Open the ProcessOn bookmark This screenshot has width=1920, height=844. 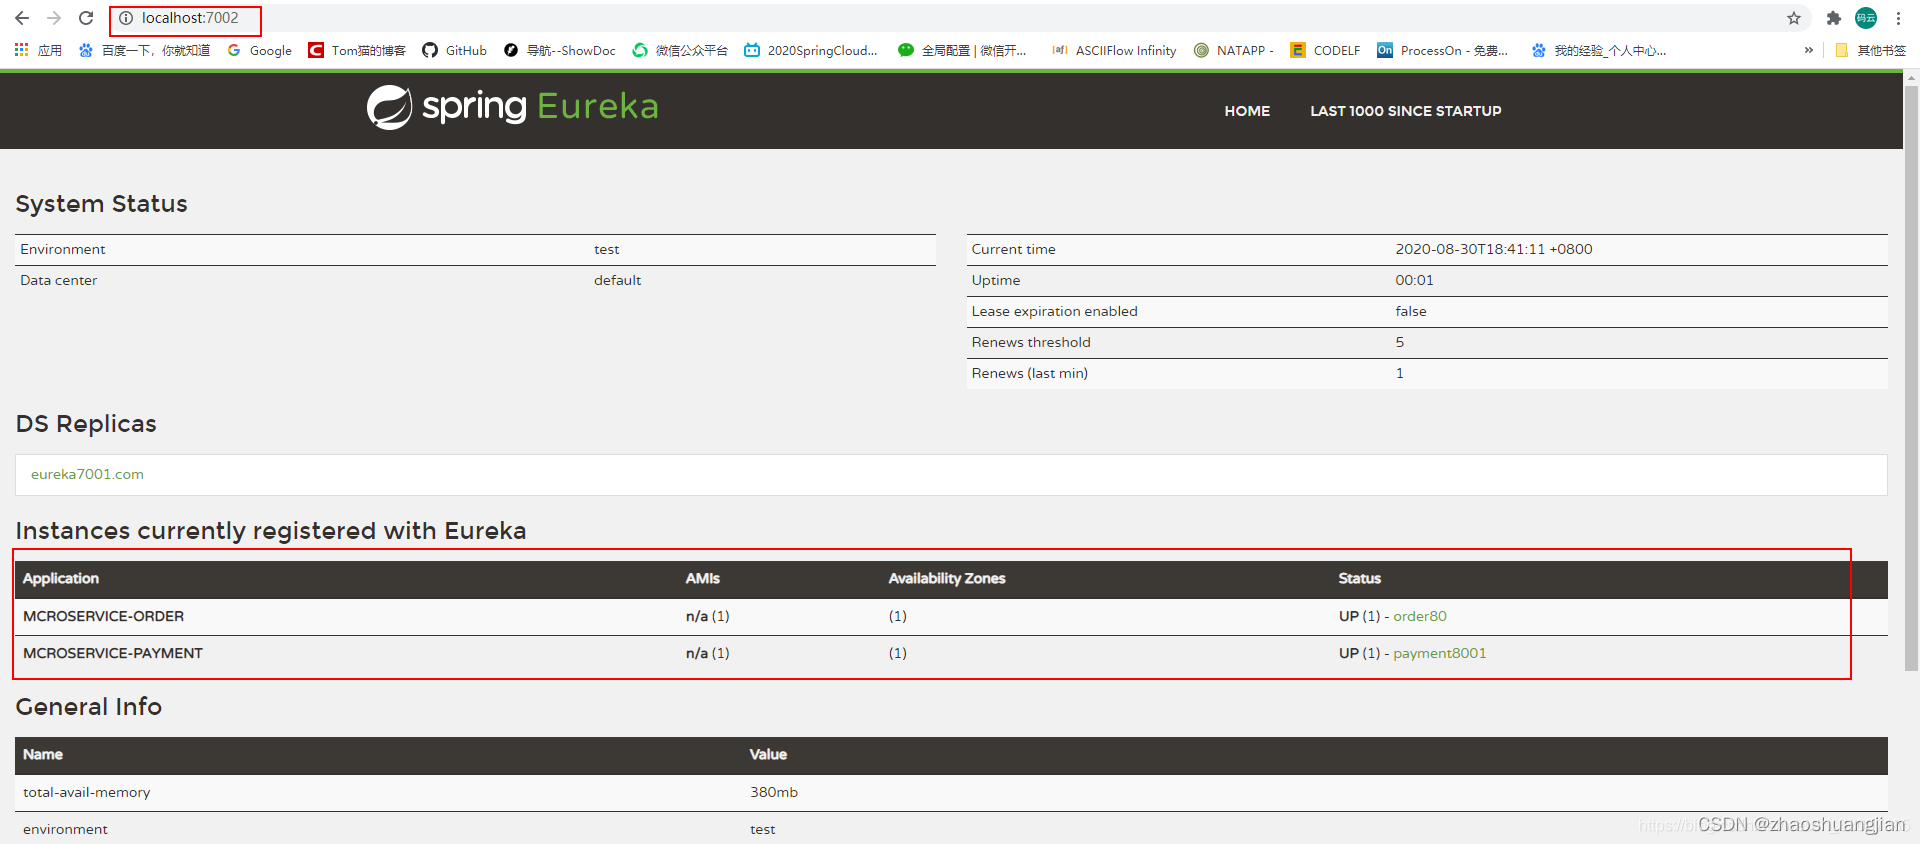point(1443,50)
